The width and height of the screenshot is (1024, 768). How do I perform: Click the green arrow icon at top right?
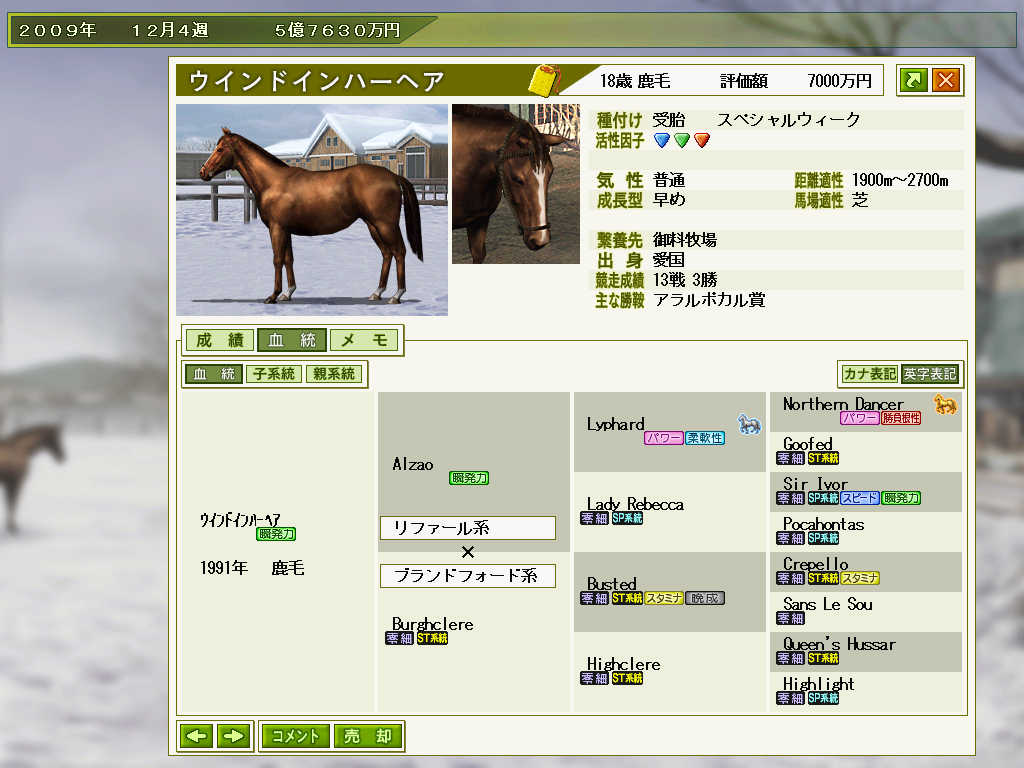(914, 80)
